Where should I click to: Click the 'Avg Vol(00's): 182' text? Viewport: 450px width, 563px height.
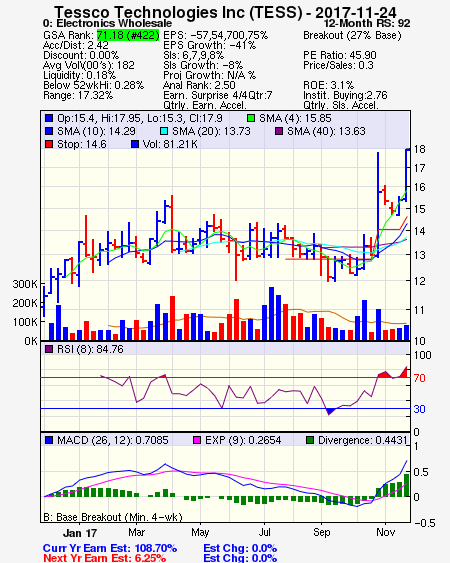(x=89, y=65)
